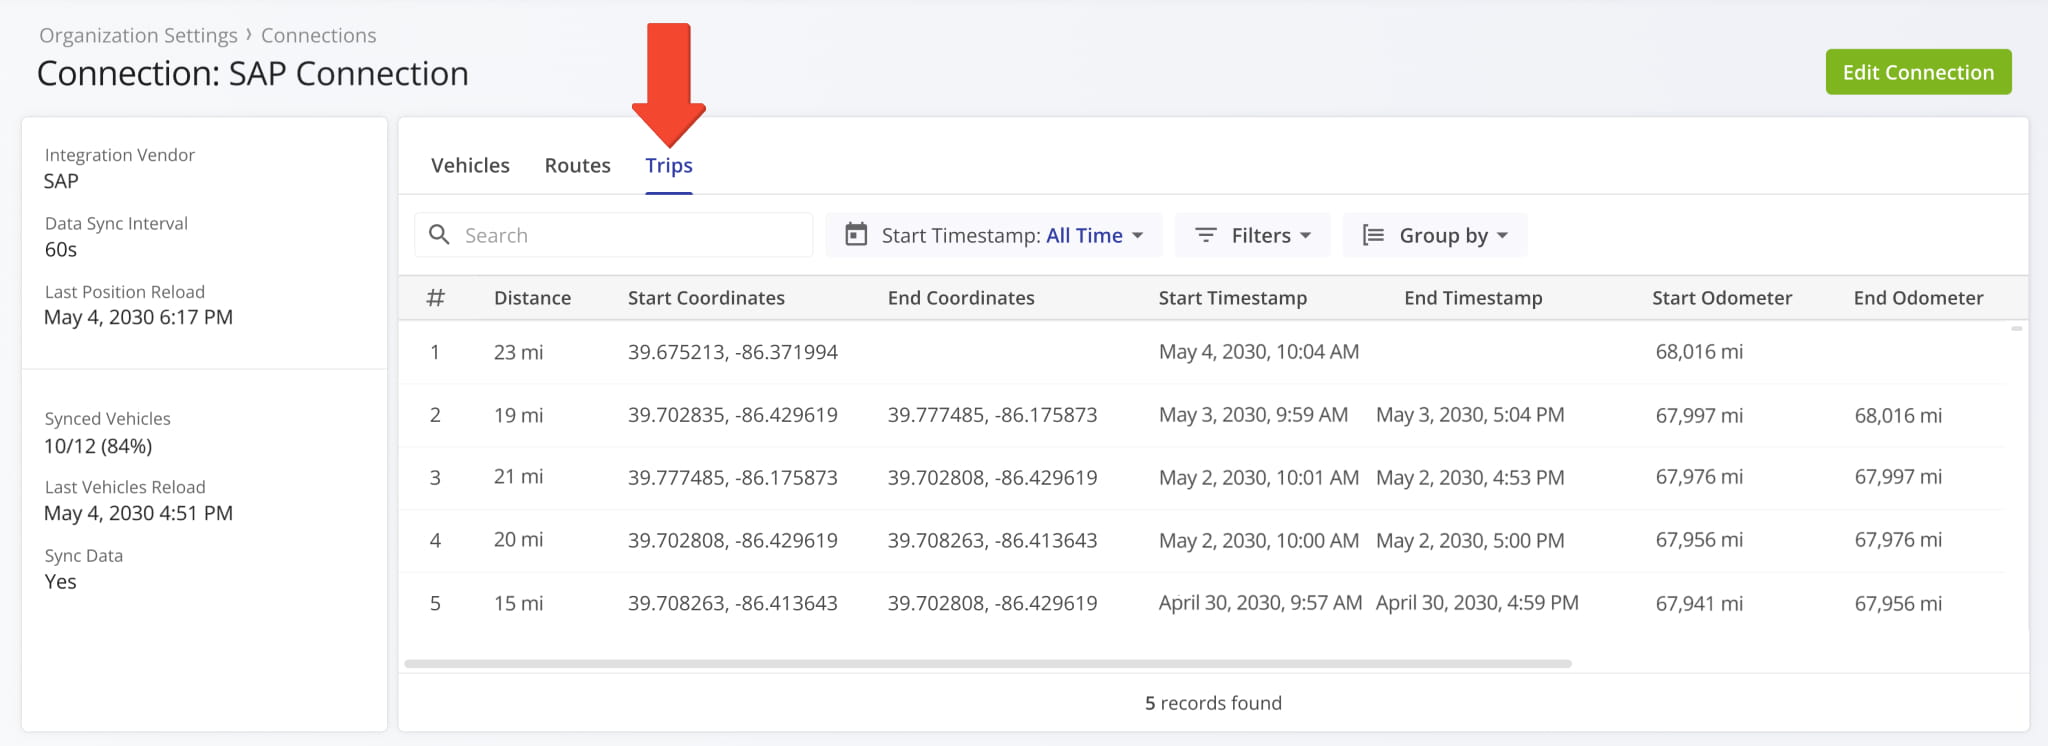The image size is (2048, 746).
Task: Sort by Start Timestamp column header
Action: 1232,298
